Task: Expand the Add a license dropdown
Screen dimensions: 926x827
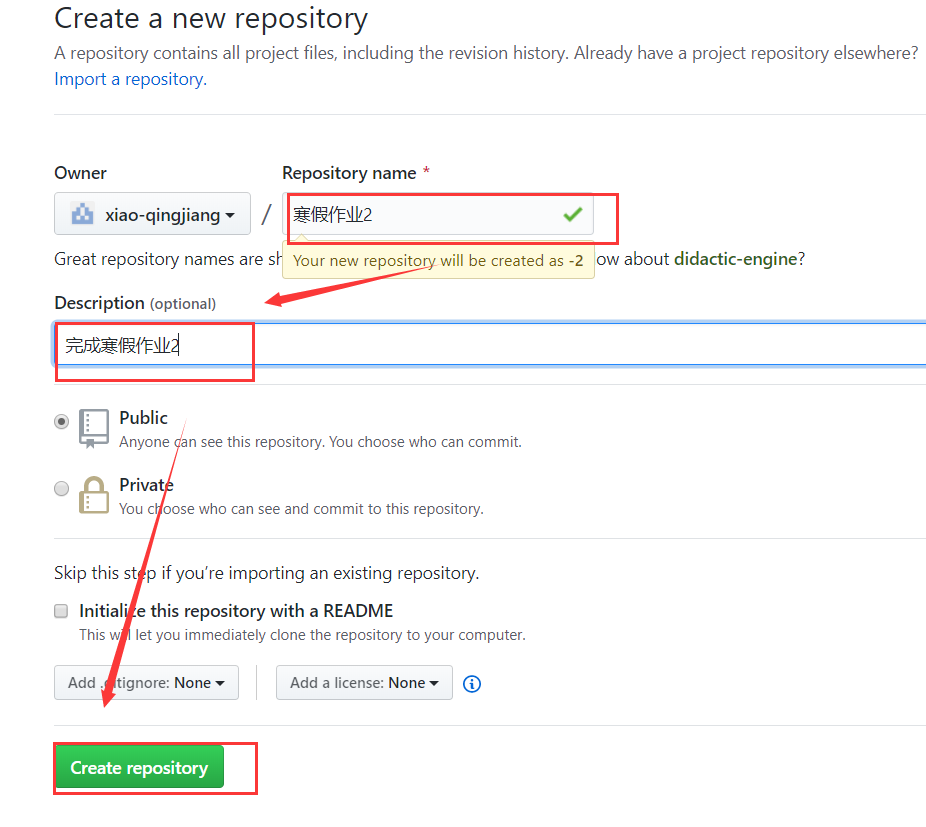Action: click(364, 683)
